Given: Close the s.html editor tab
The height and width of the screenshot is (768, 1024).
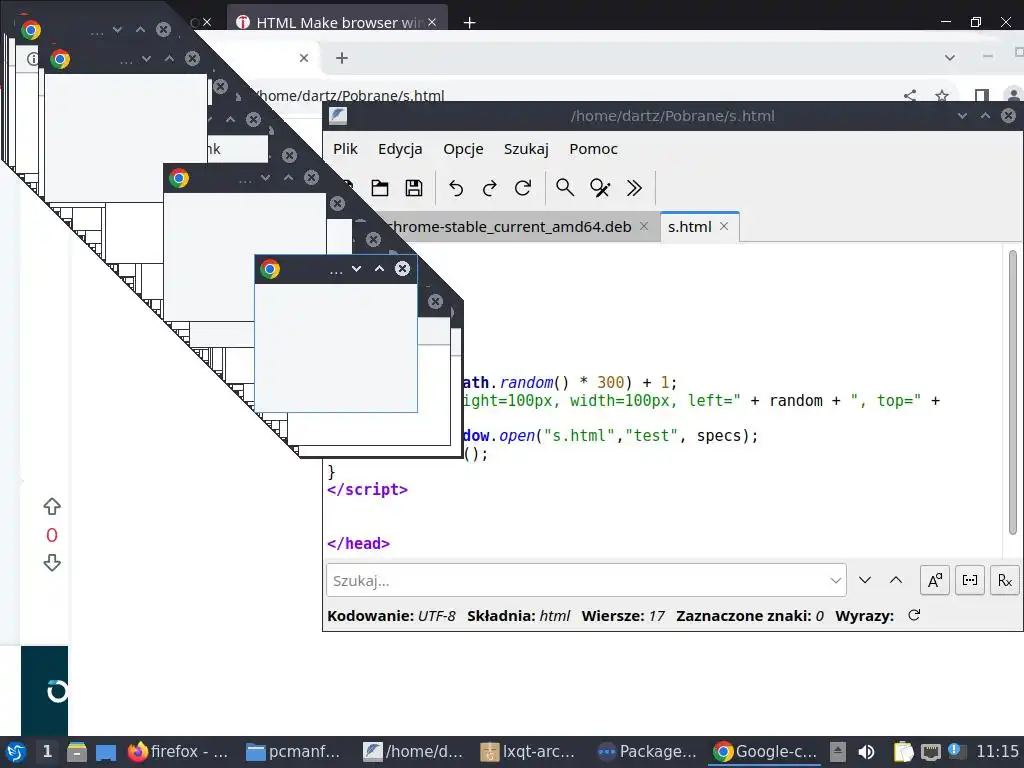Looking at the screenshot, I should 724,226.
